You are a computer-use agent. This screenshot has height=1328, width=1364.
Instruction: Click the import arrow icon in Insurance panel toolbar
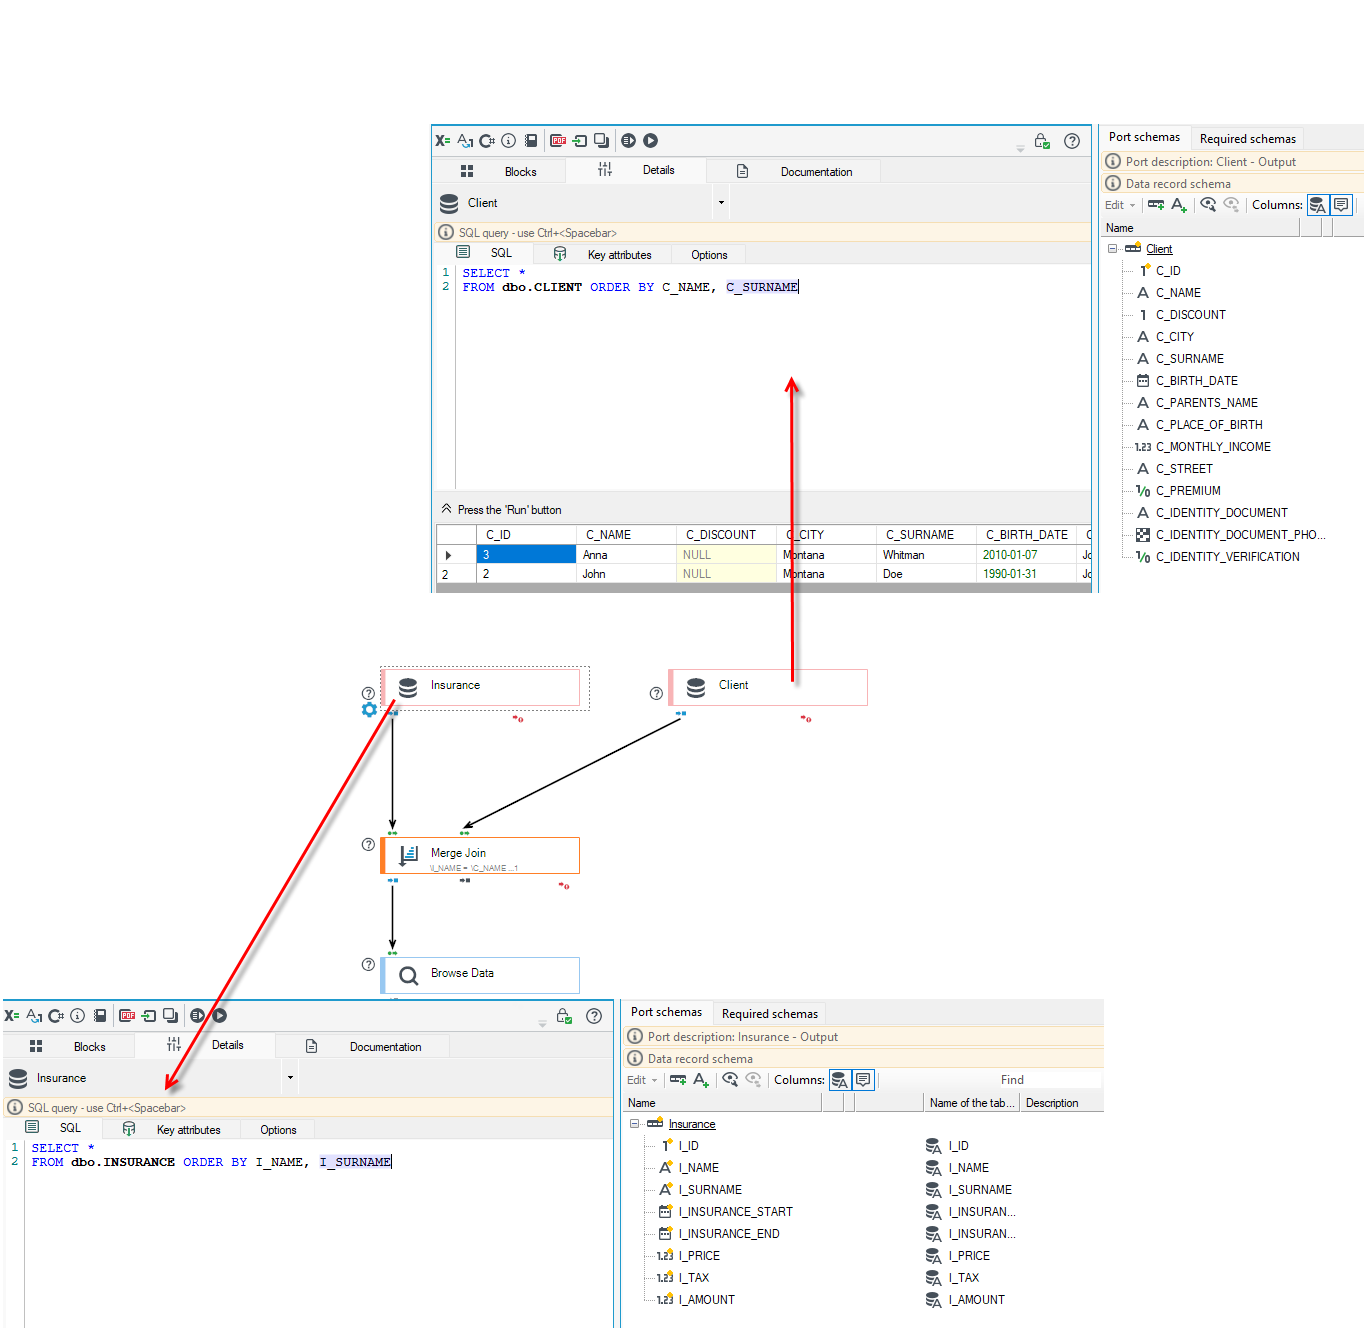click(x=149, y=1016)
